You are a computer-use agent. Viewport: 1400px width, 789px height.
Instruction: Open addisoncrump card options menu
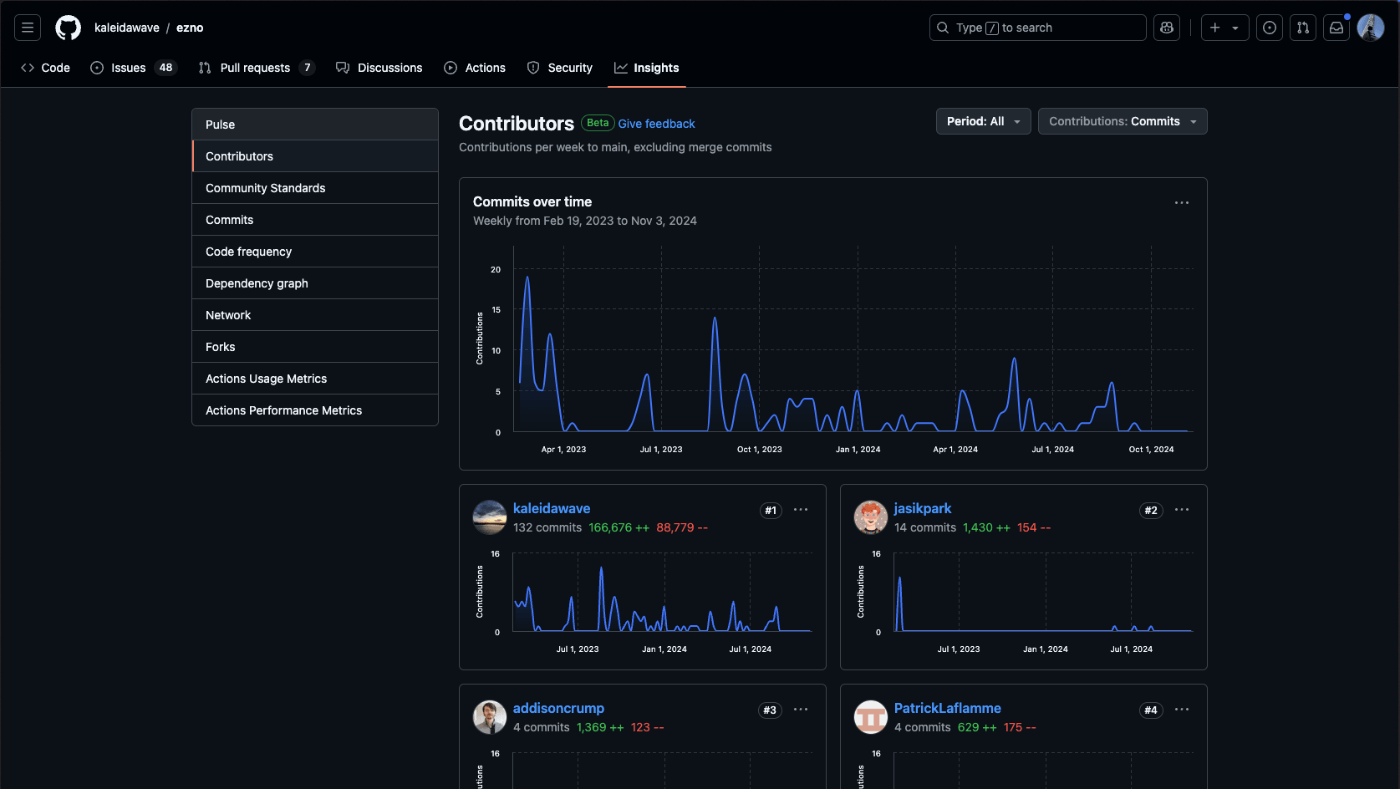tap(801, 710)
